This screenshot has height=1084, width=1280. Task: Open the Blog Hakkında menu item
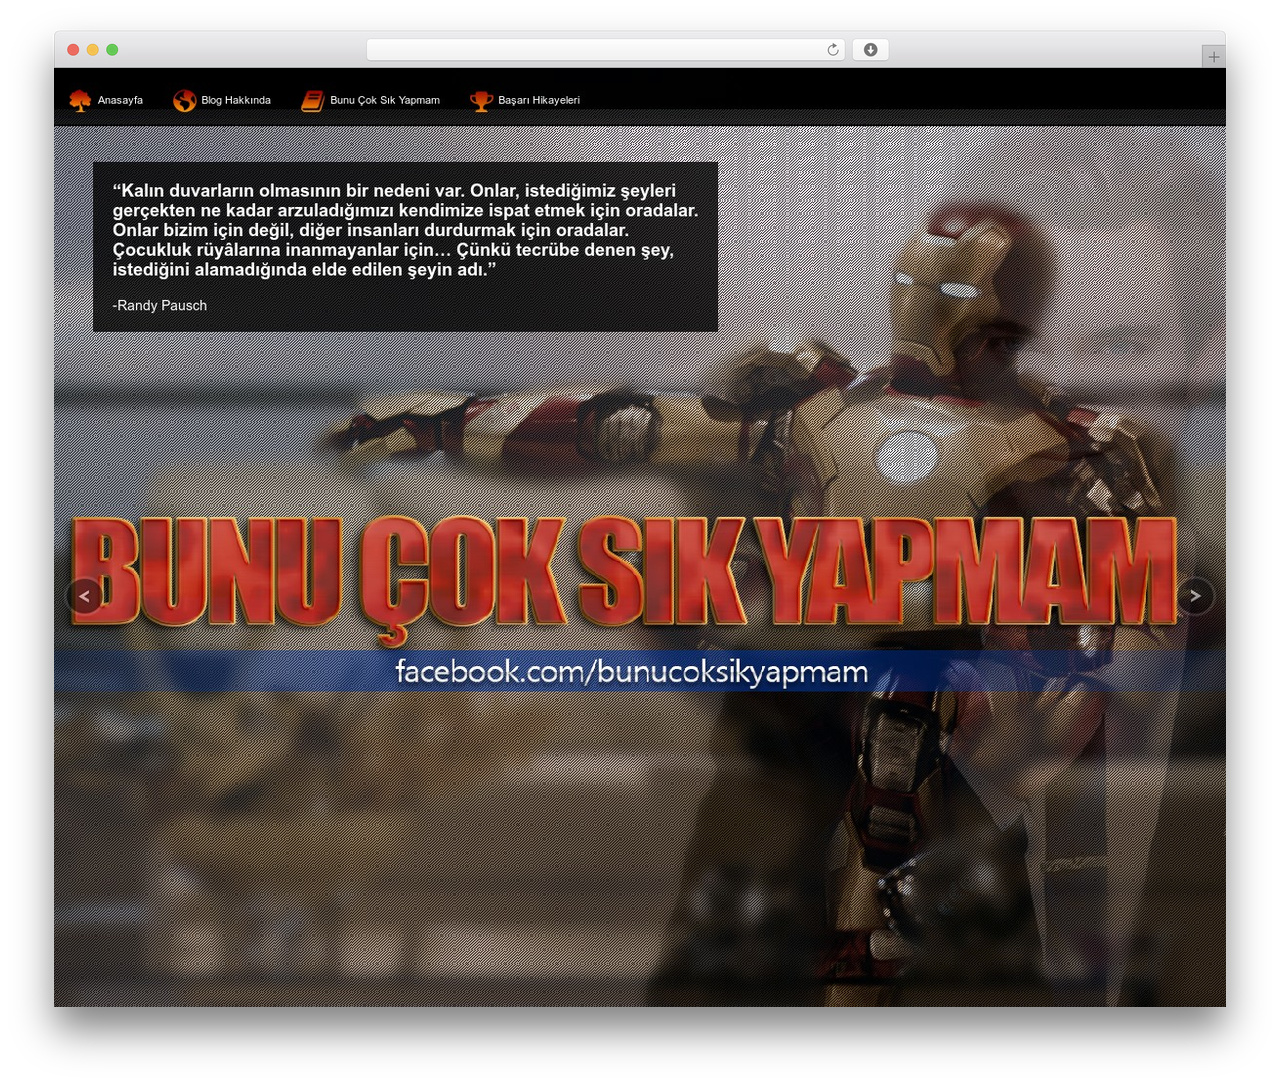coord(236,100)
